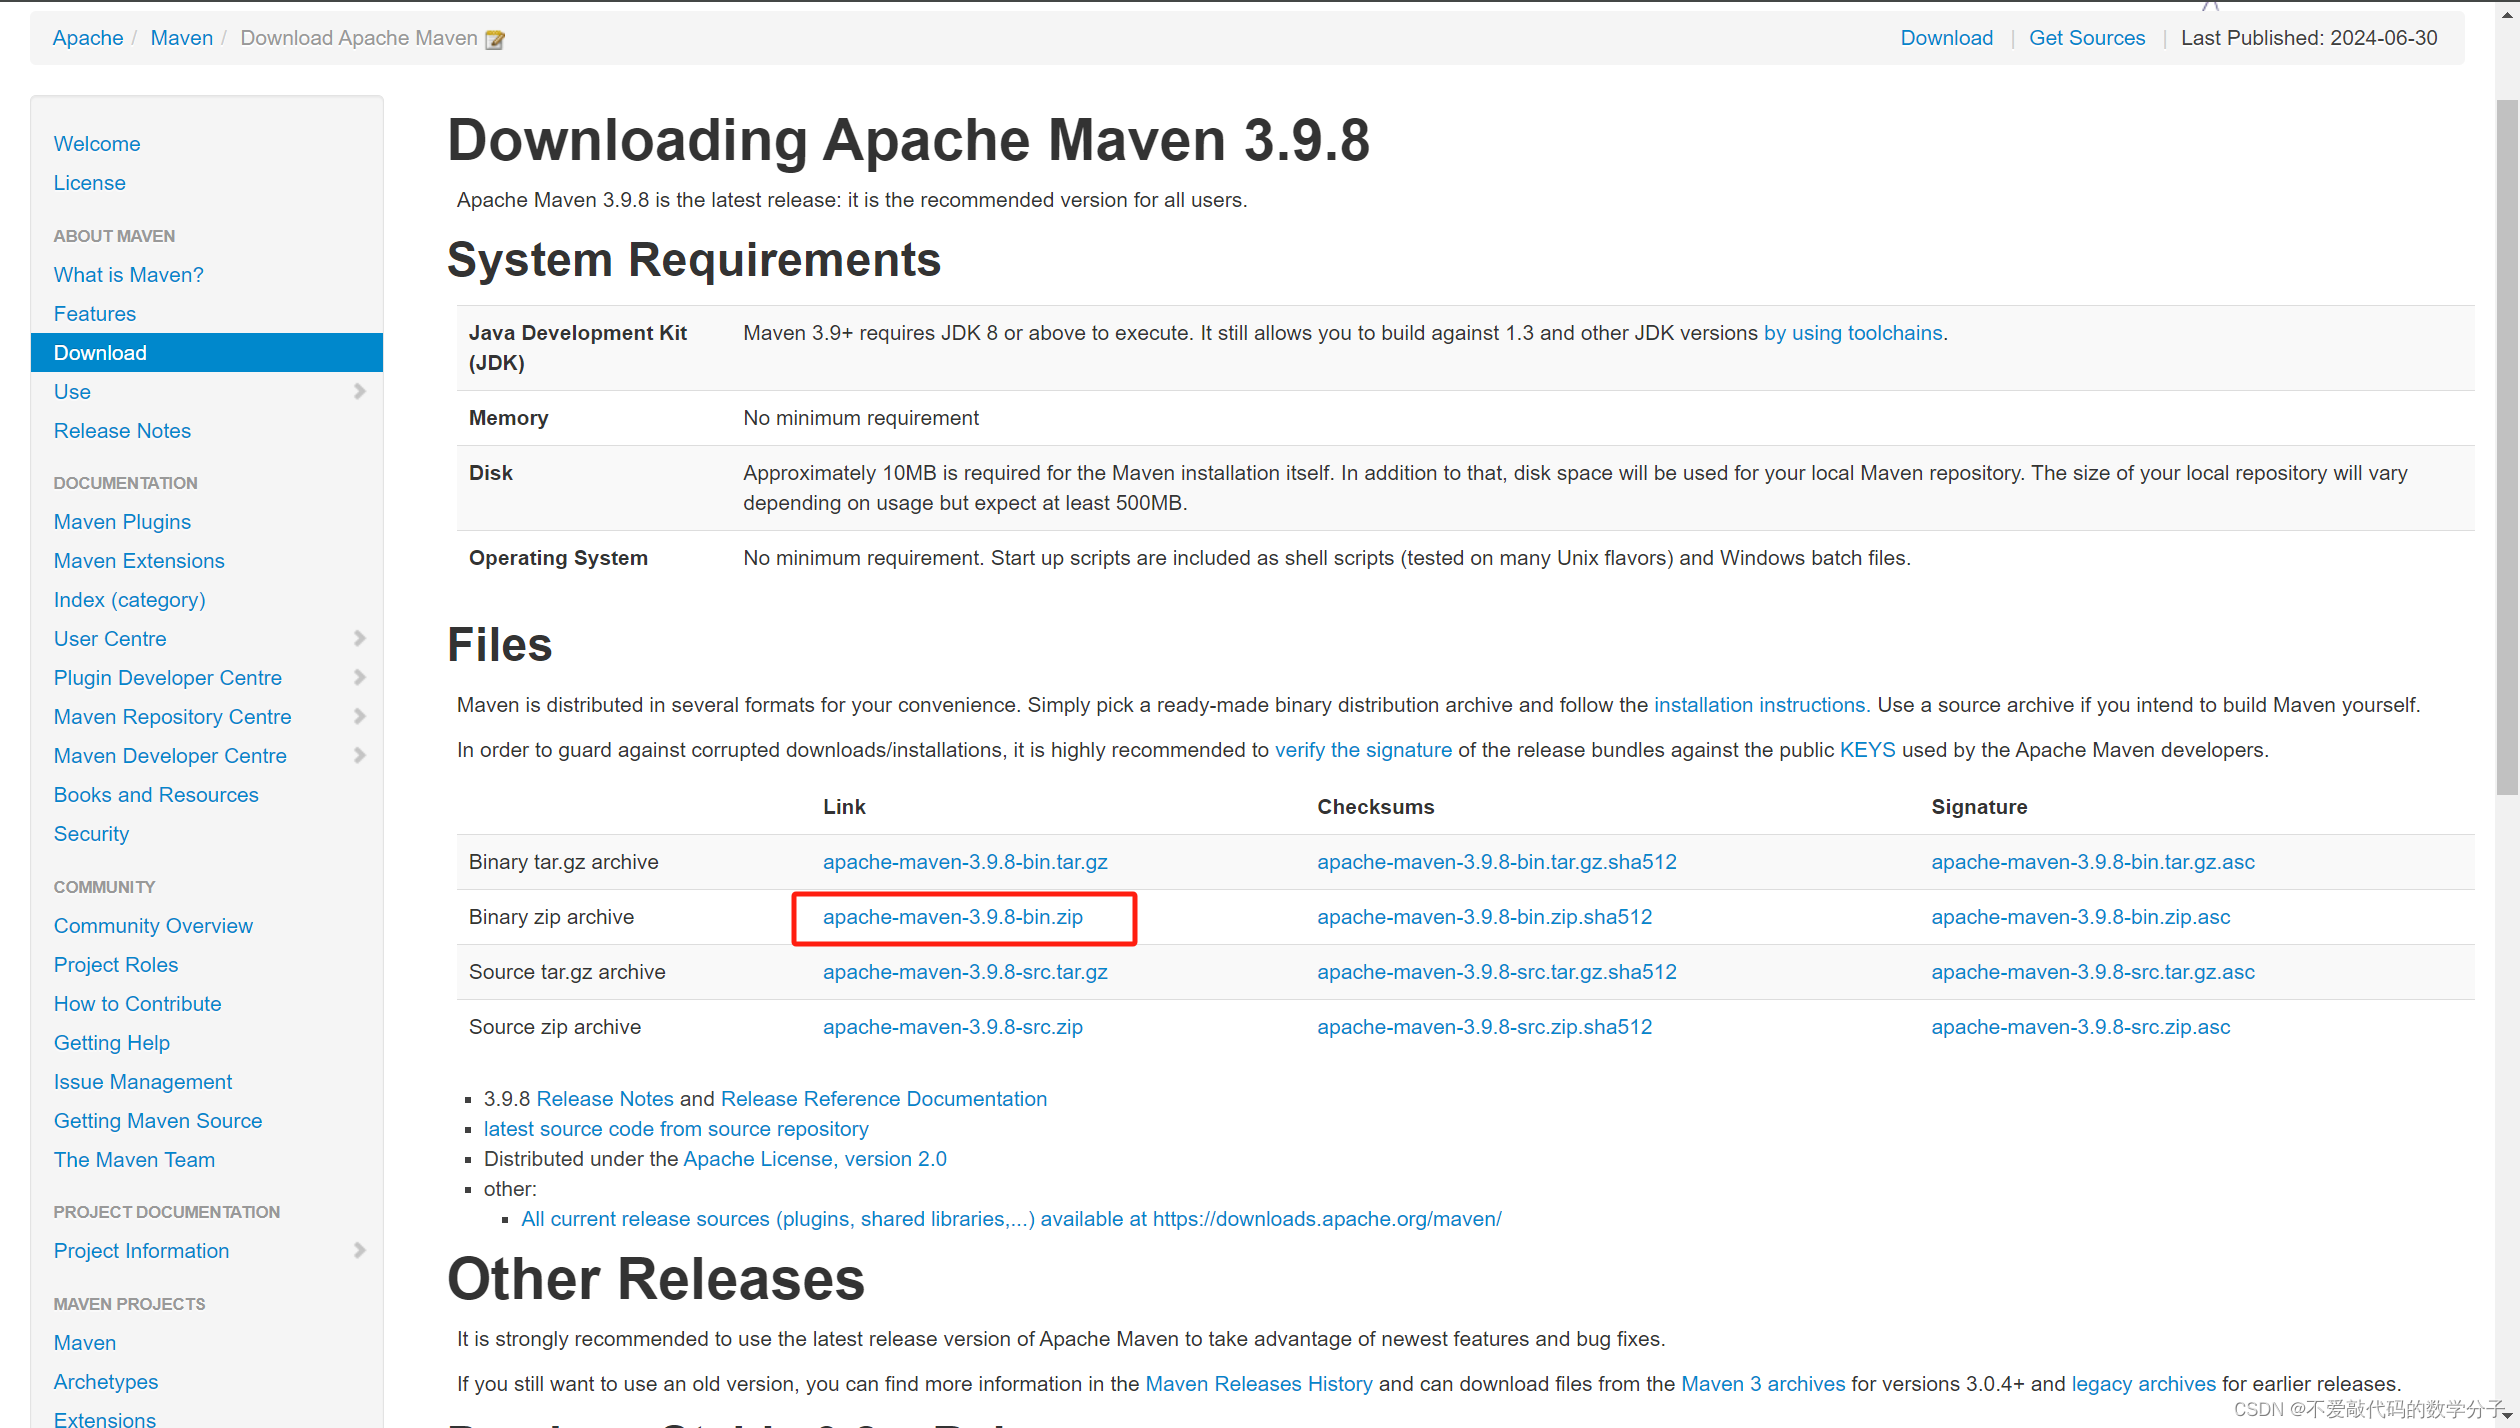Viewport: 2520px width, 1428px height.
Task: Expand the Maven Developer Centre chevron
Action: [360, 755]
